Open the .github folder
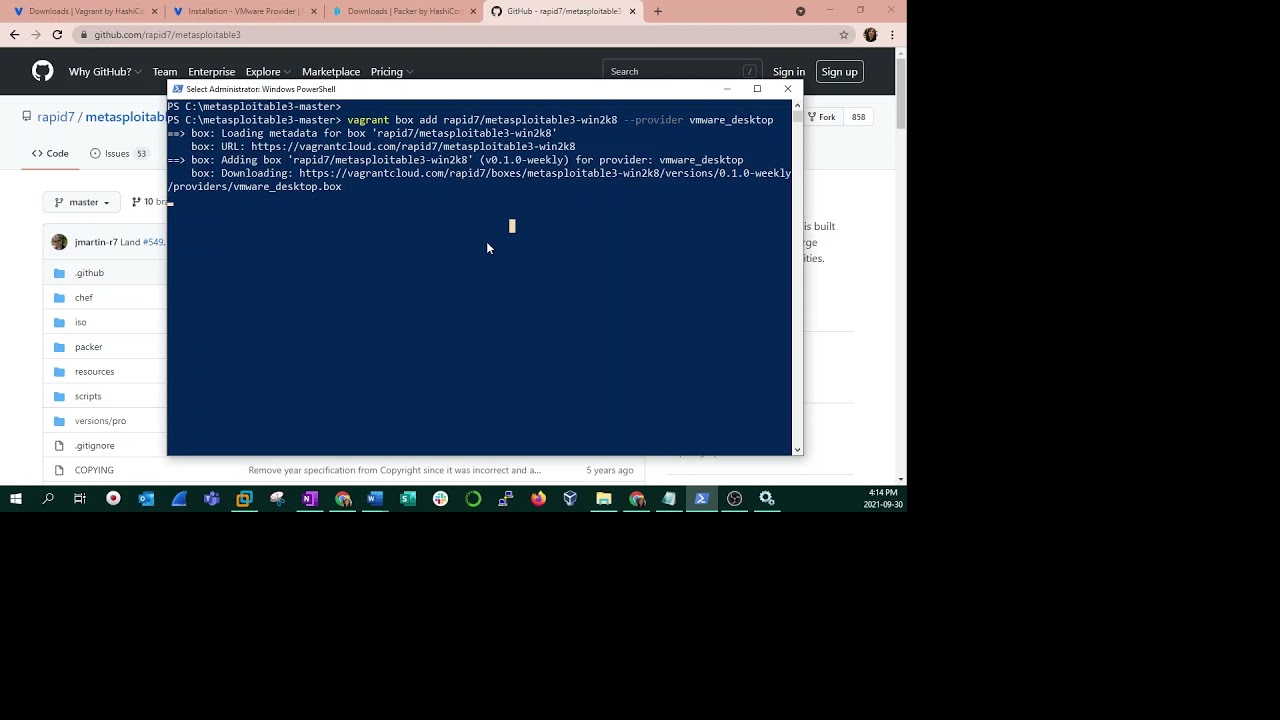 89,273
